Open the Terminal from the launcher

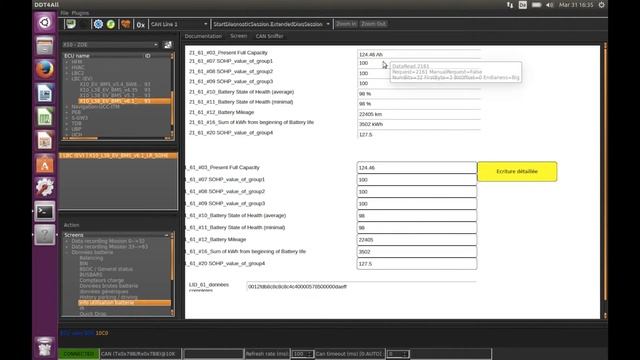(x=44, y=211)
